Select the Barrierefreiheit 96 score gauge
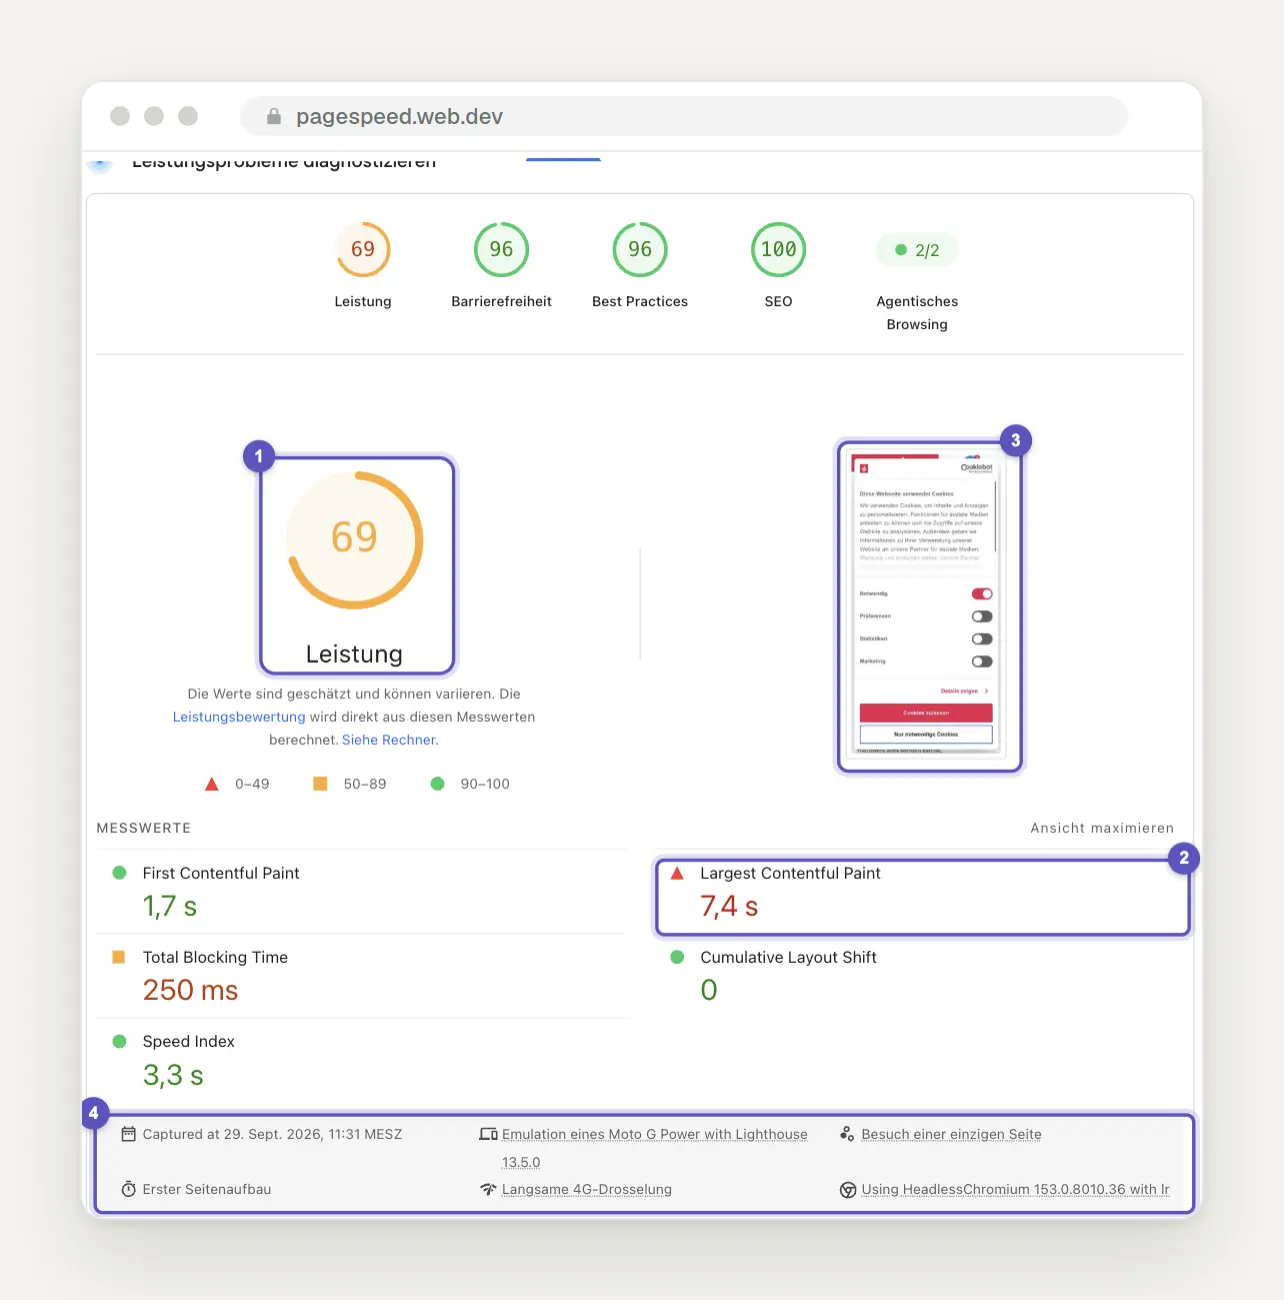Viewport: 1284px width, 1300px height. [x=501, y=249]
